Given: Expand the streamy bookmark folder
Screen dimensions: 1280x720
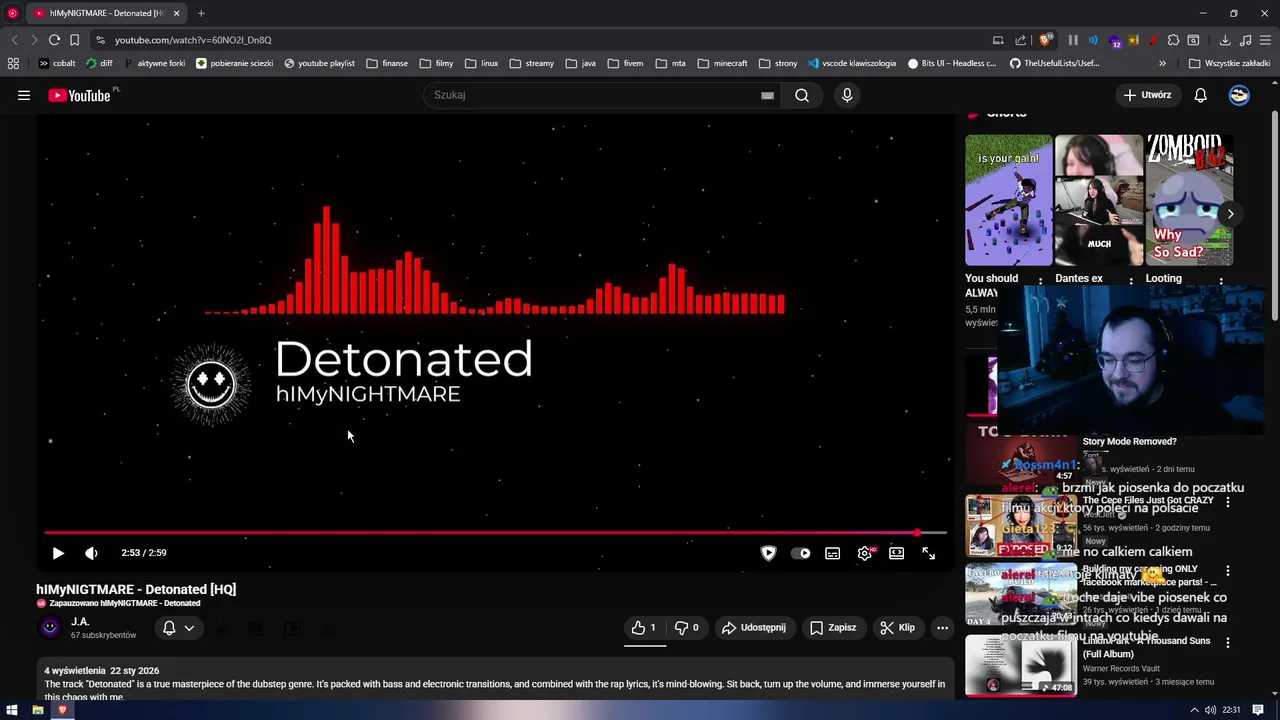Looking at the screenshot, I should point(531,63).
